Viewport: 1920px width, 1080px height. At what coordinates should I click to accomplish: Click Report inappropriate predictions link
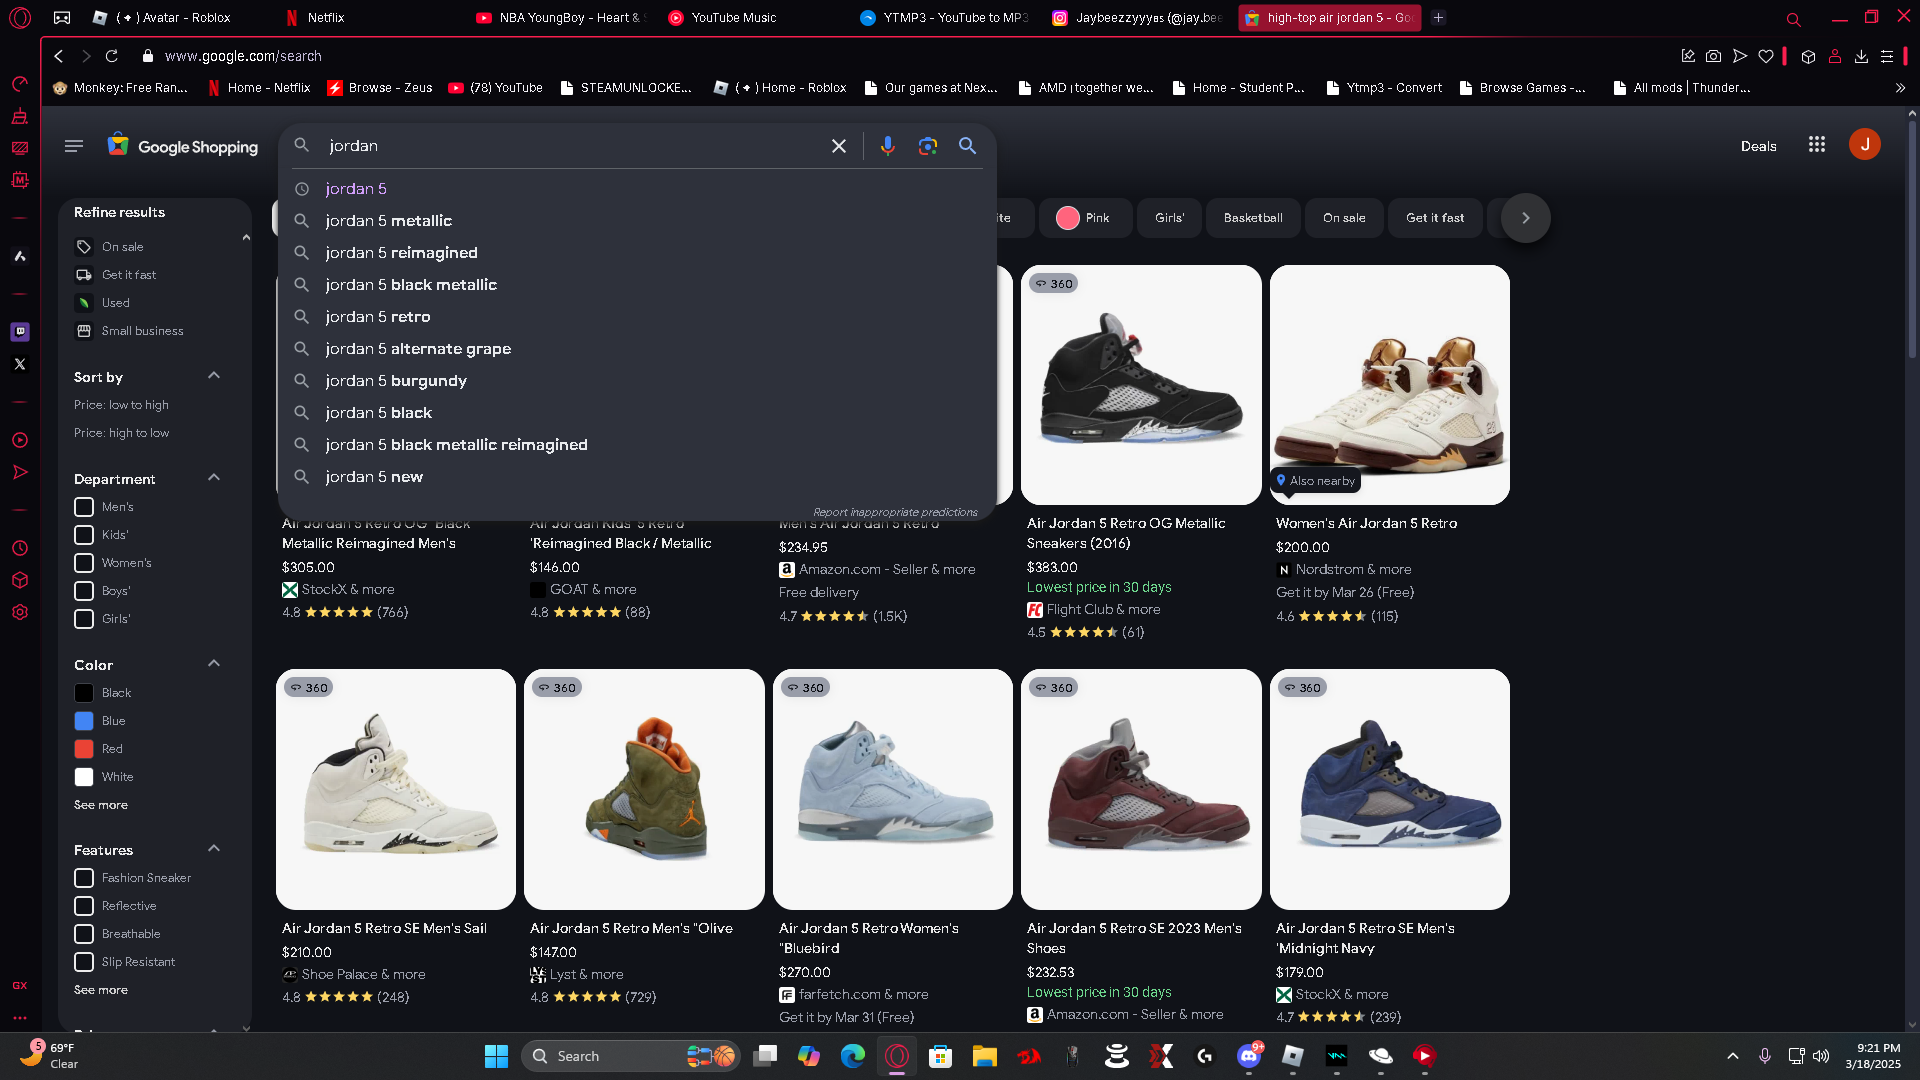(x=895, y=512)
